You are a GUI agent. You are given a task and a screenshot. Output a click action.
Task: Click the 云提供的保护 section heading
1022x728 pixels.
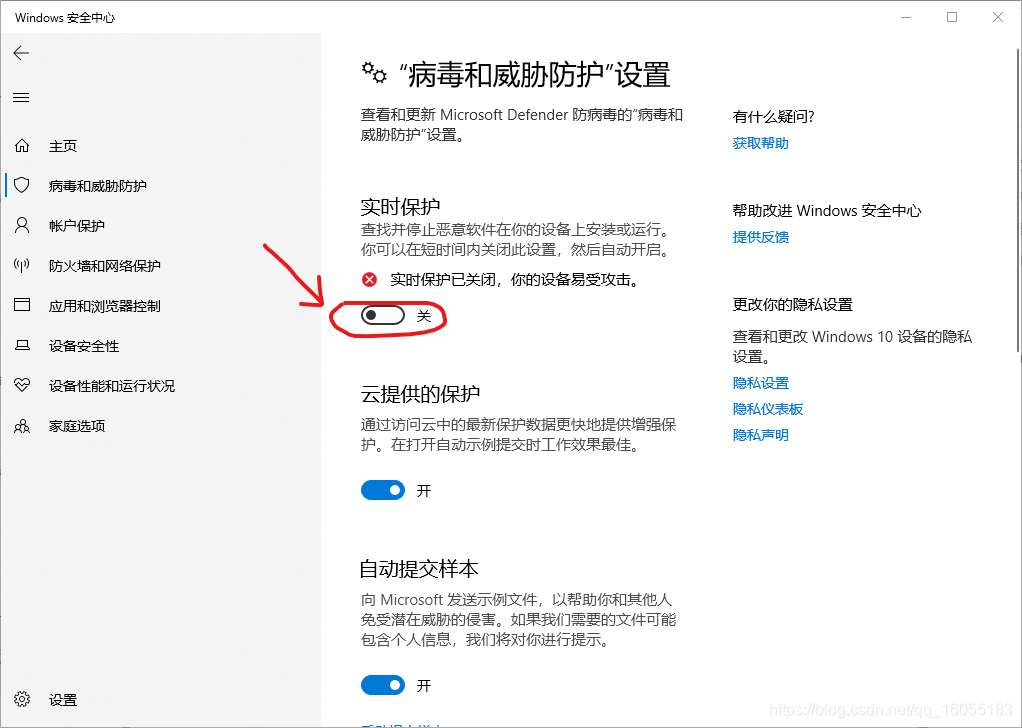coord(420,394)
